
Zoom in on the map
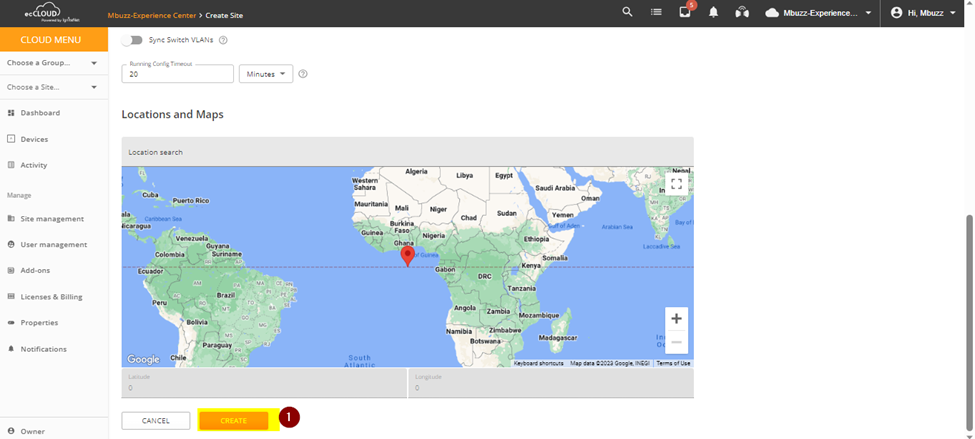pos(677,318)
